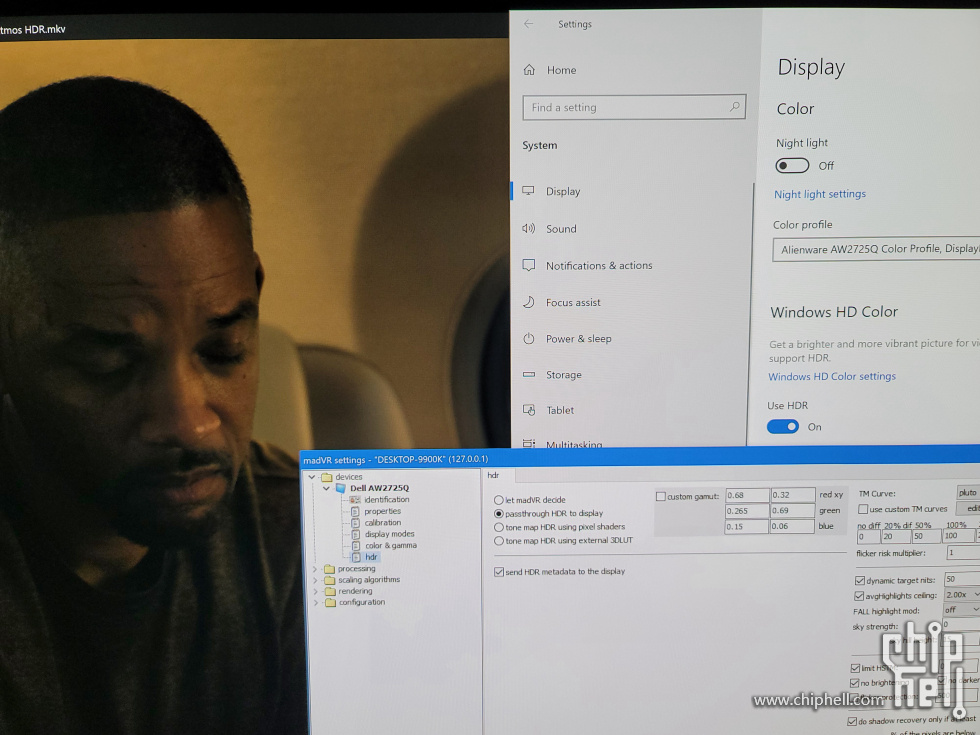Open the TM Curve pluto dropdown

tap(968, 492)
